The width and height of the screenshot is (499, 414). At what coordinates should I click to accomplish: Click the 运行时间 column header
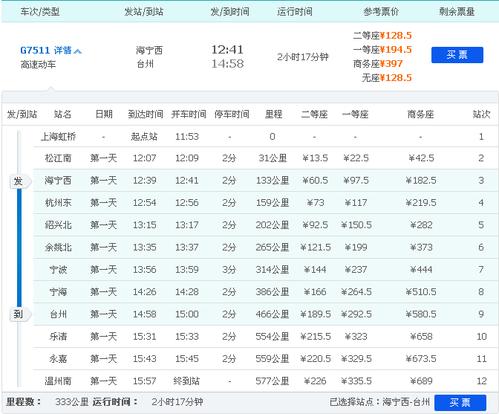295,12
